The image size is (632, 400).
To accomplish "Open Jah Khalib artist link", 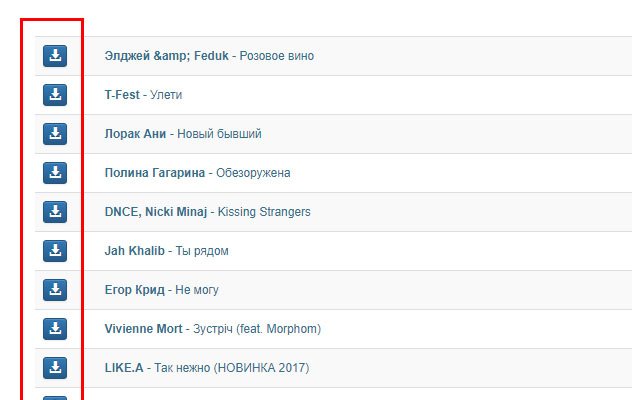I will click(x=135, y=250).
